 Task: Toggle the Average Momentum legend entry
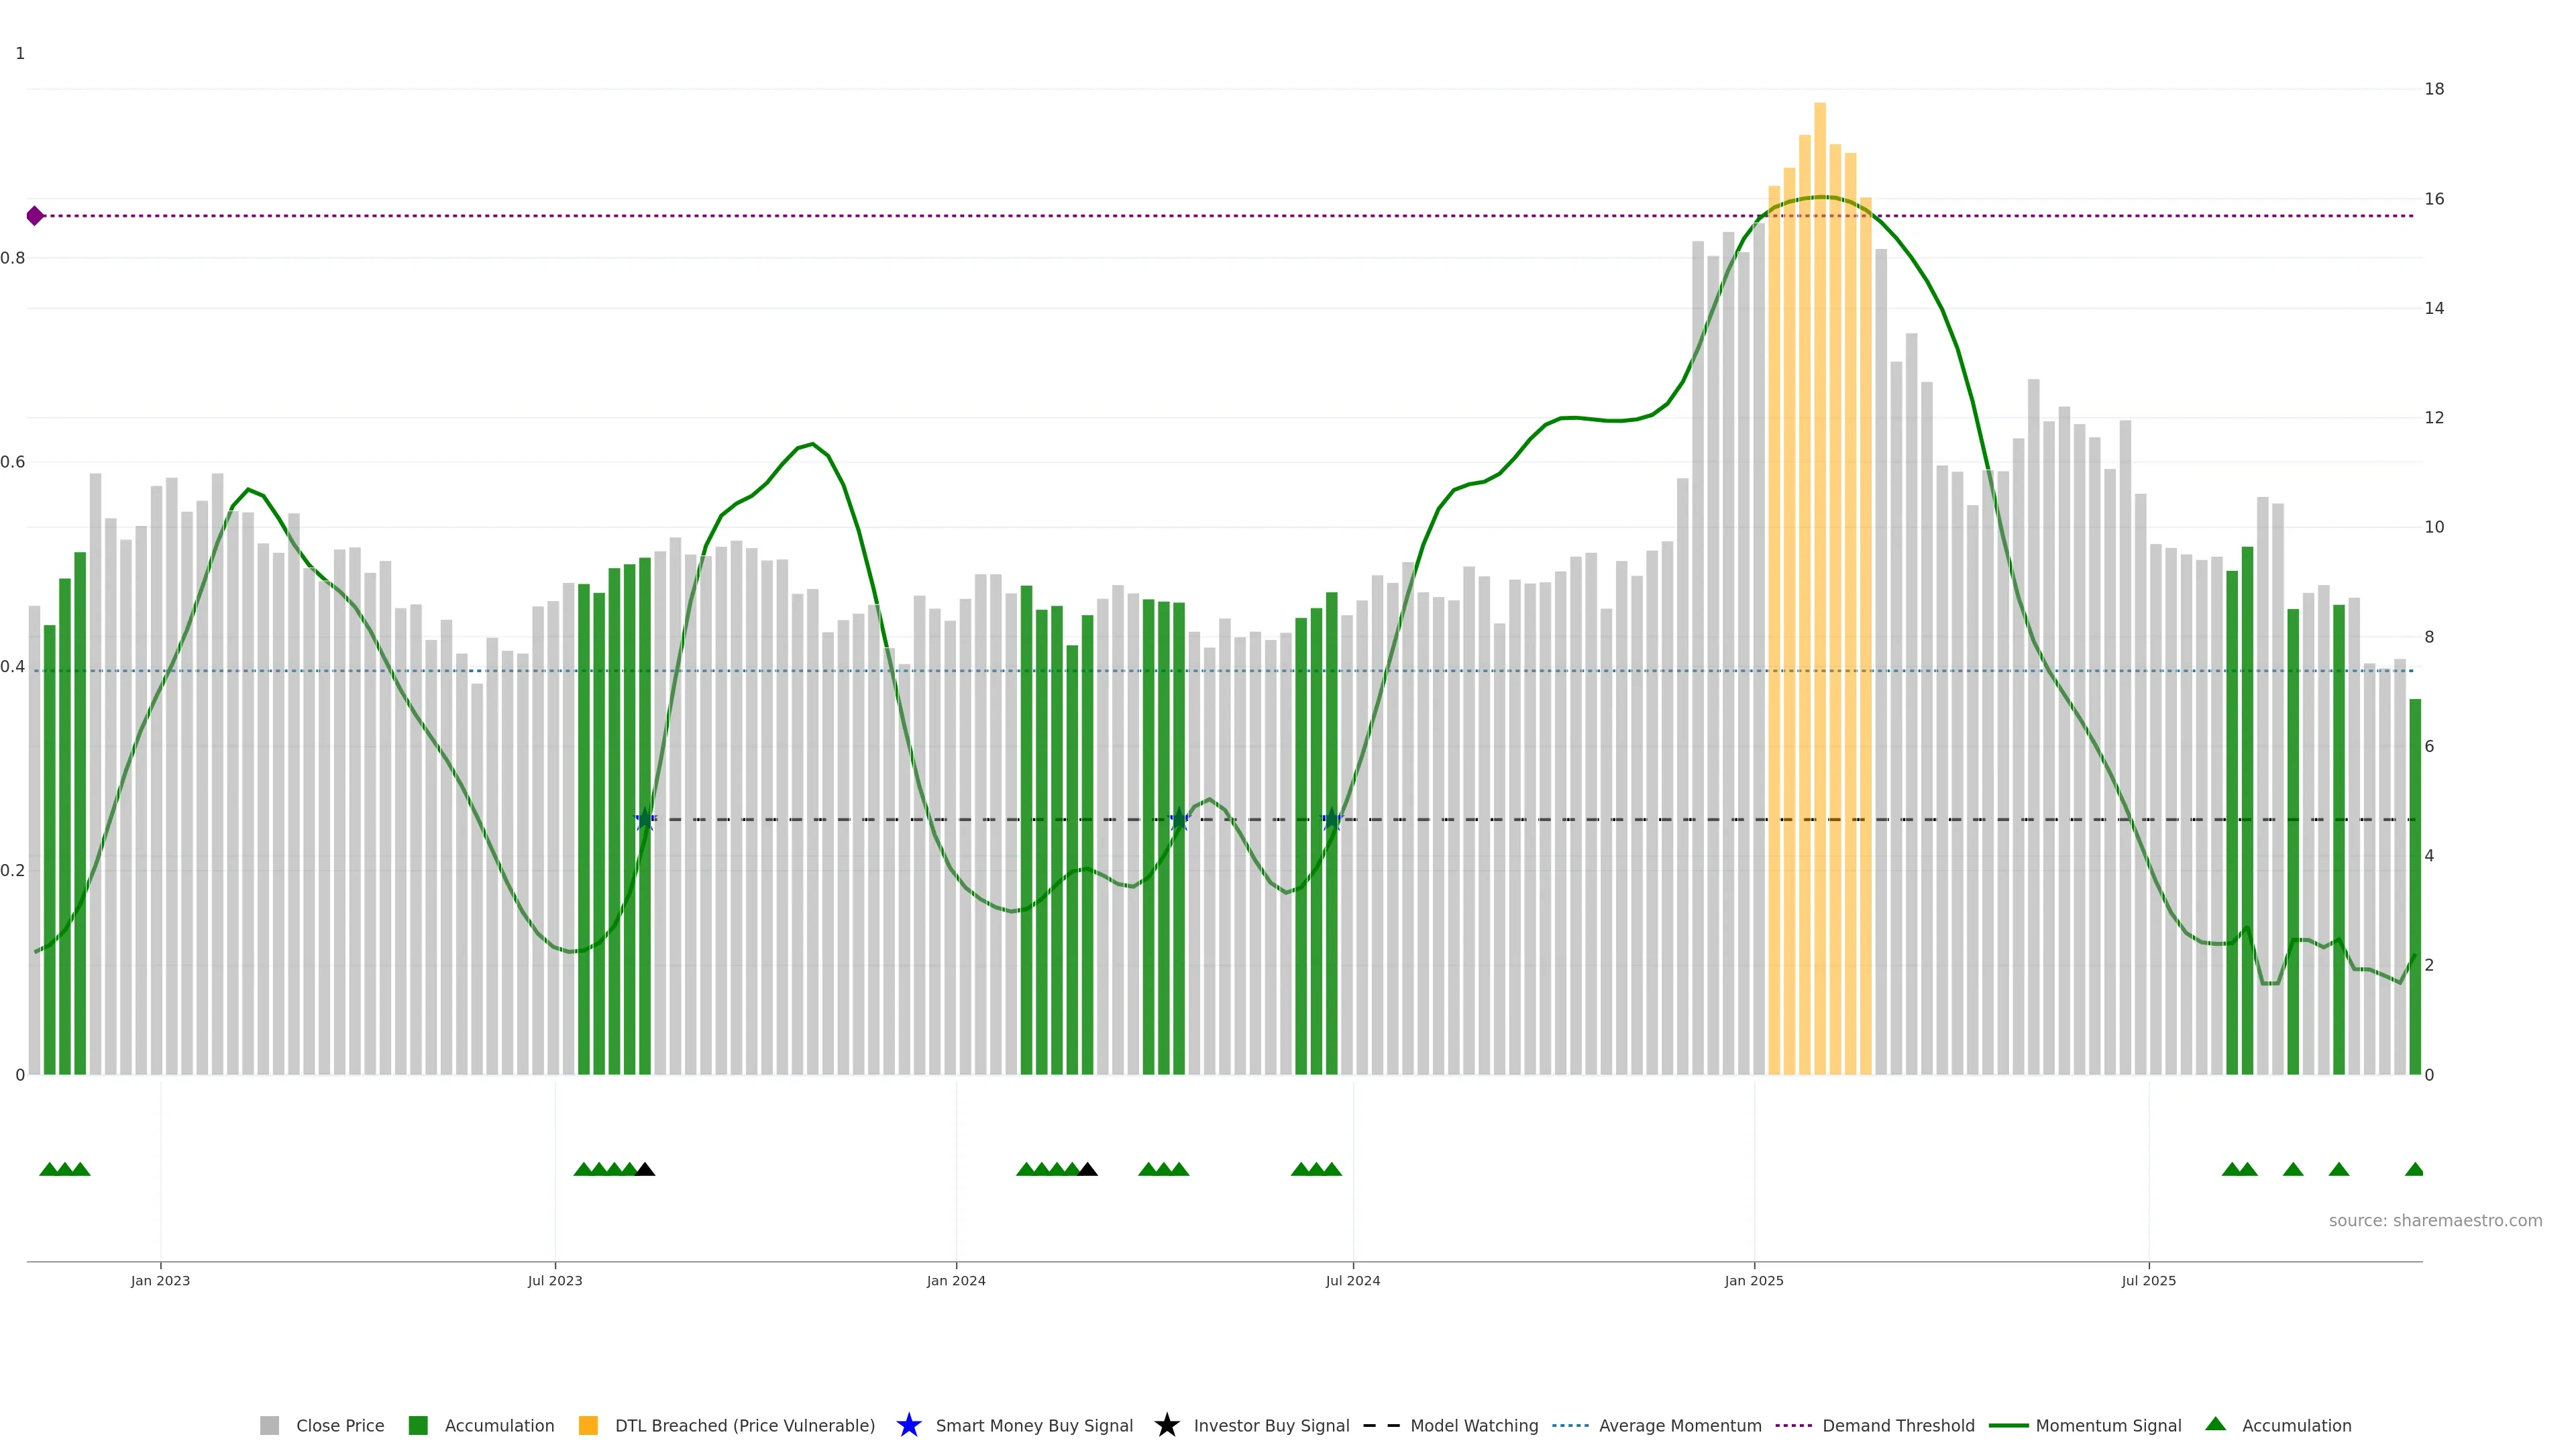[x=1679, y=1425]
